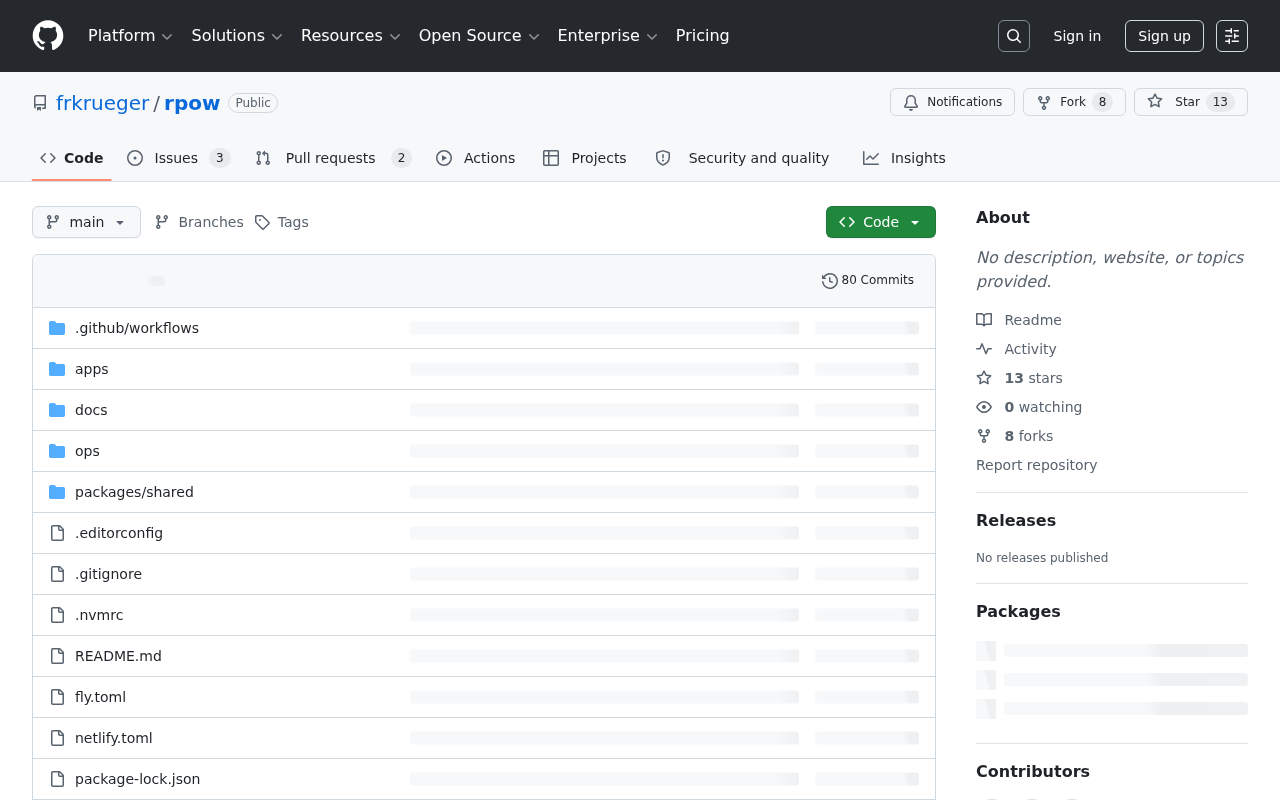Open the packages/shared folder
Viewport: 1280px width, 800px height.
tap(134, 492)
